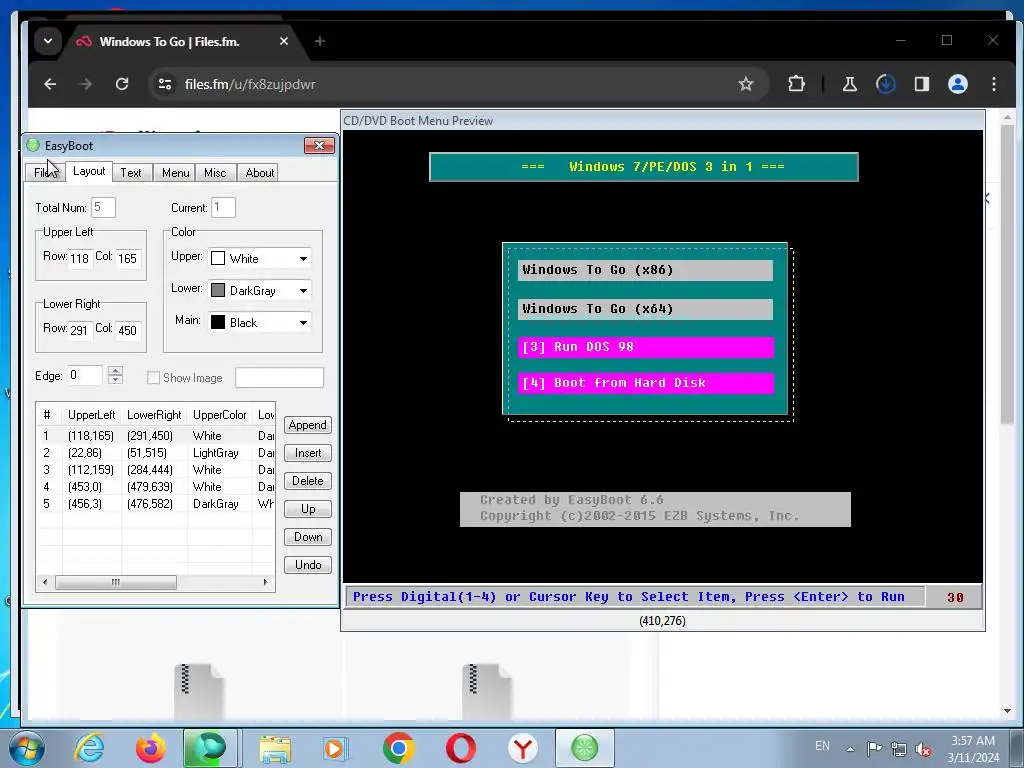Open a new browser tab

pyautogui.click(x=319, y=41)
